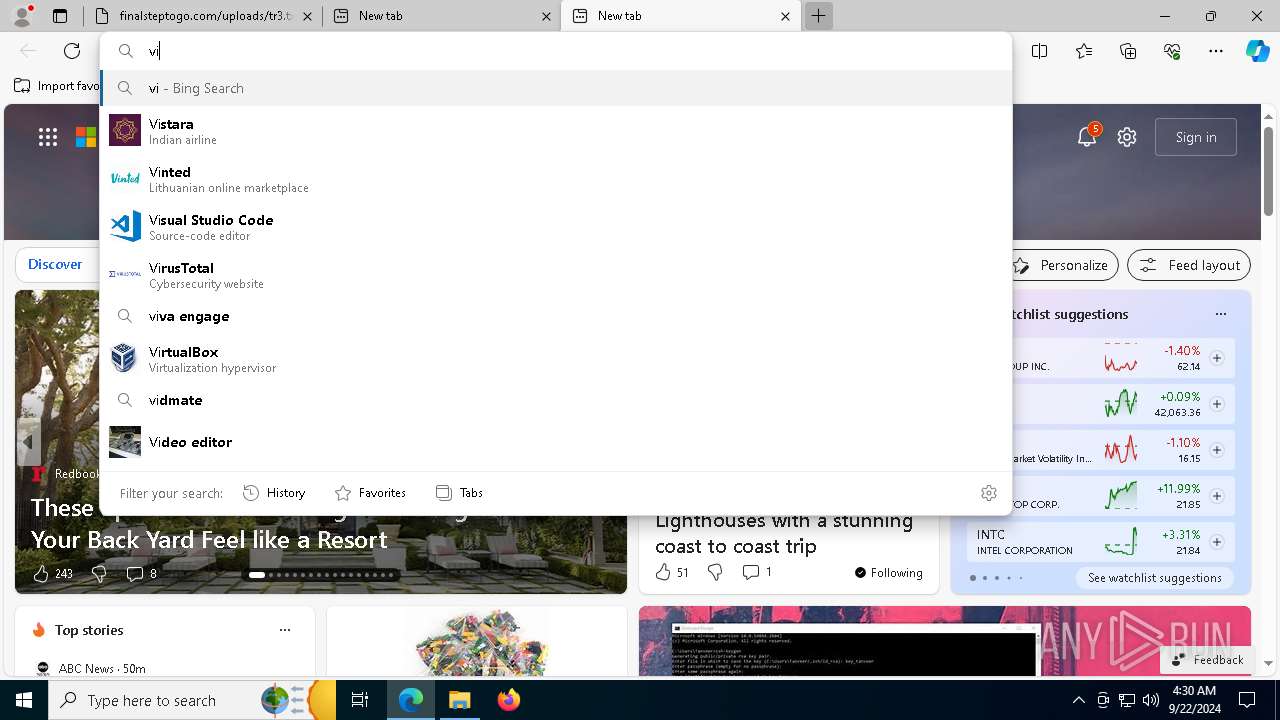Add +11.99% stock to watchlist
Screen dimensions: 1280x720
[1217, 496]
